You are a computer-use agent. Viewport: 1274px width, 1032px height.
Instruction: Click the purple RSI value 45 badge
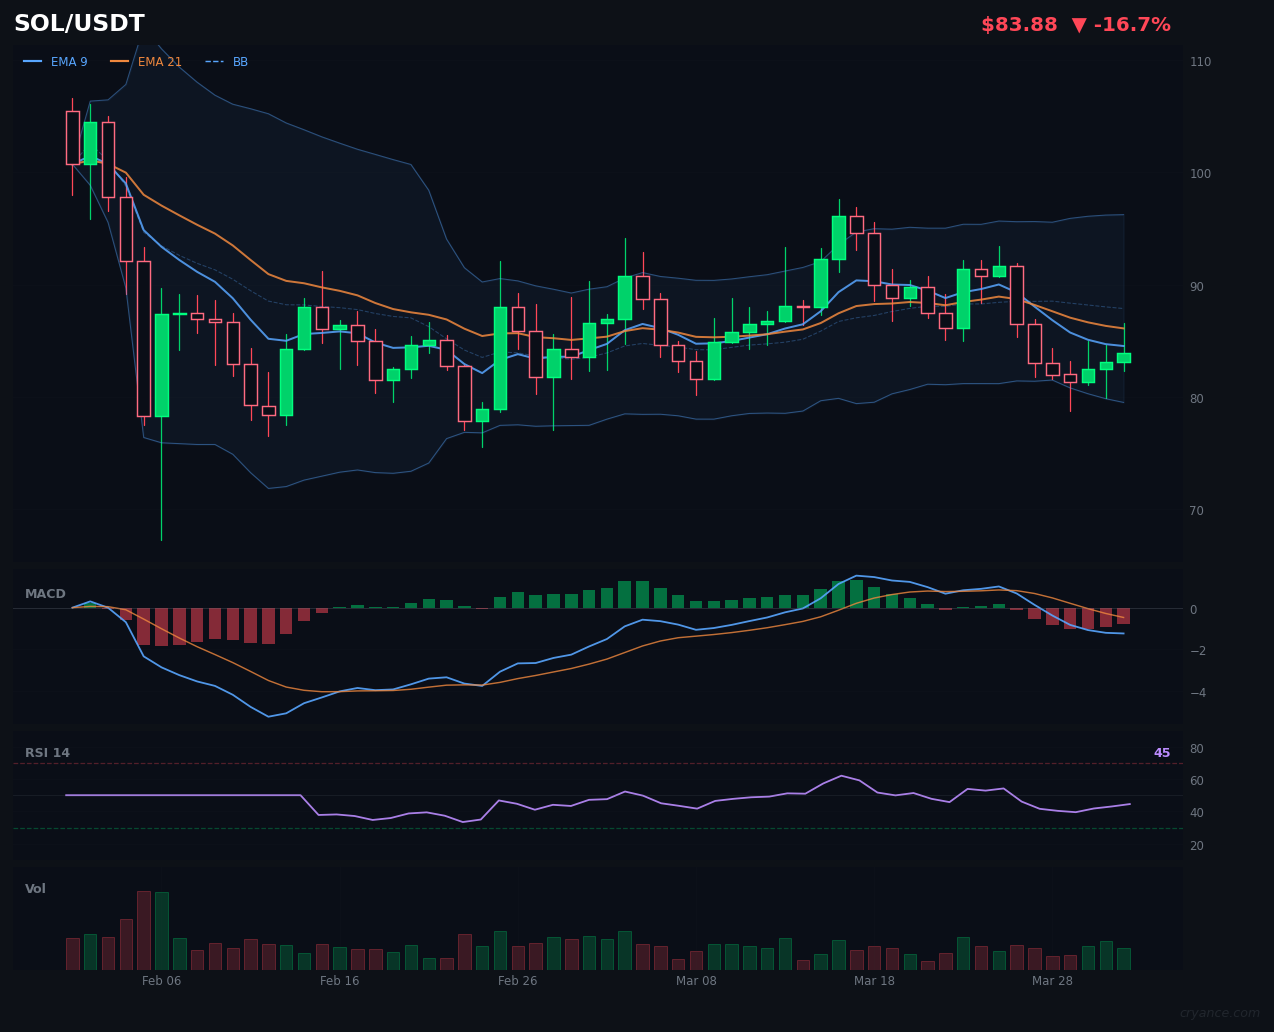[x=1161, y=753]
